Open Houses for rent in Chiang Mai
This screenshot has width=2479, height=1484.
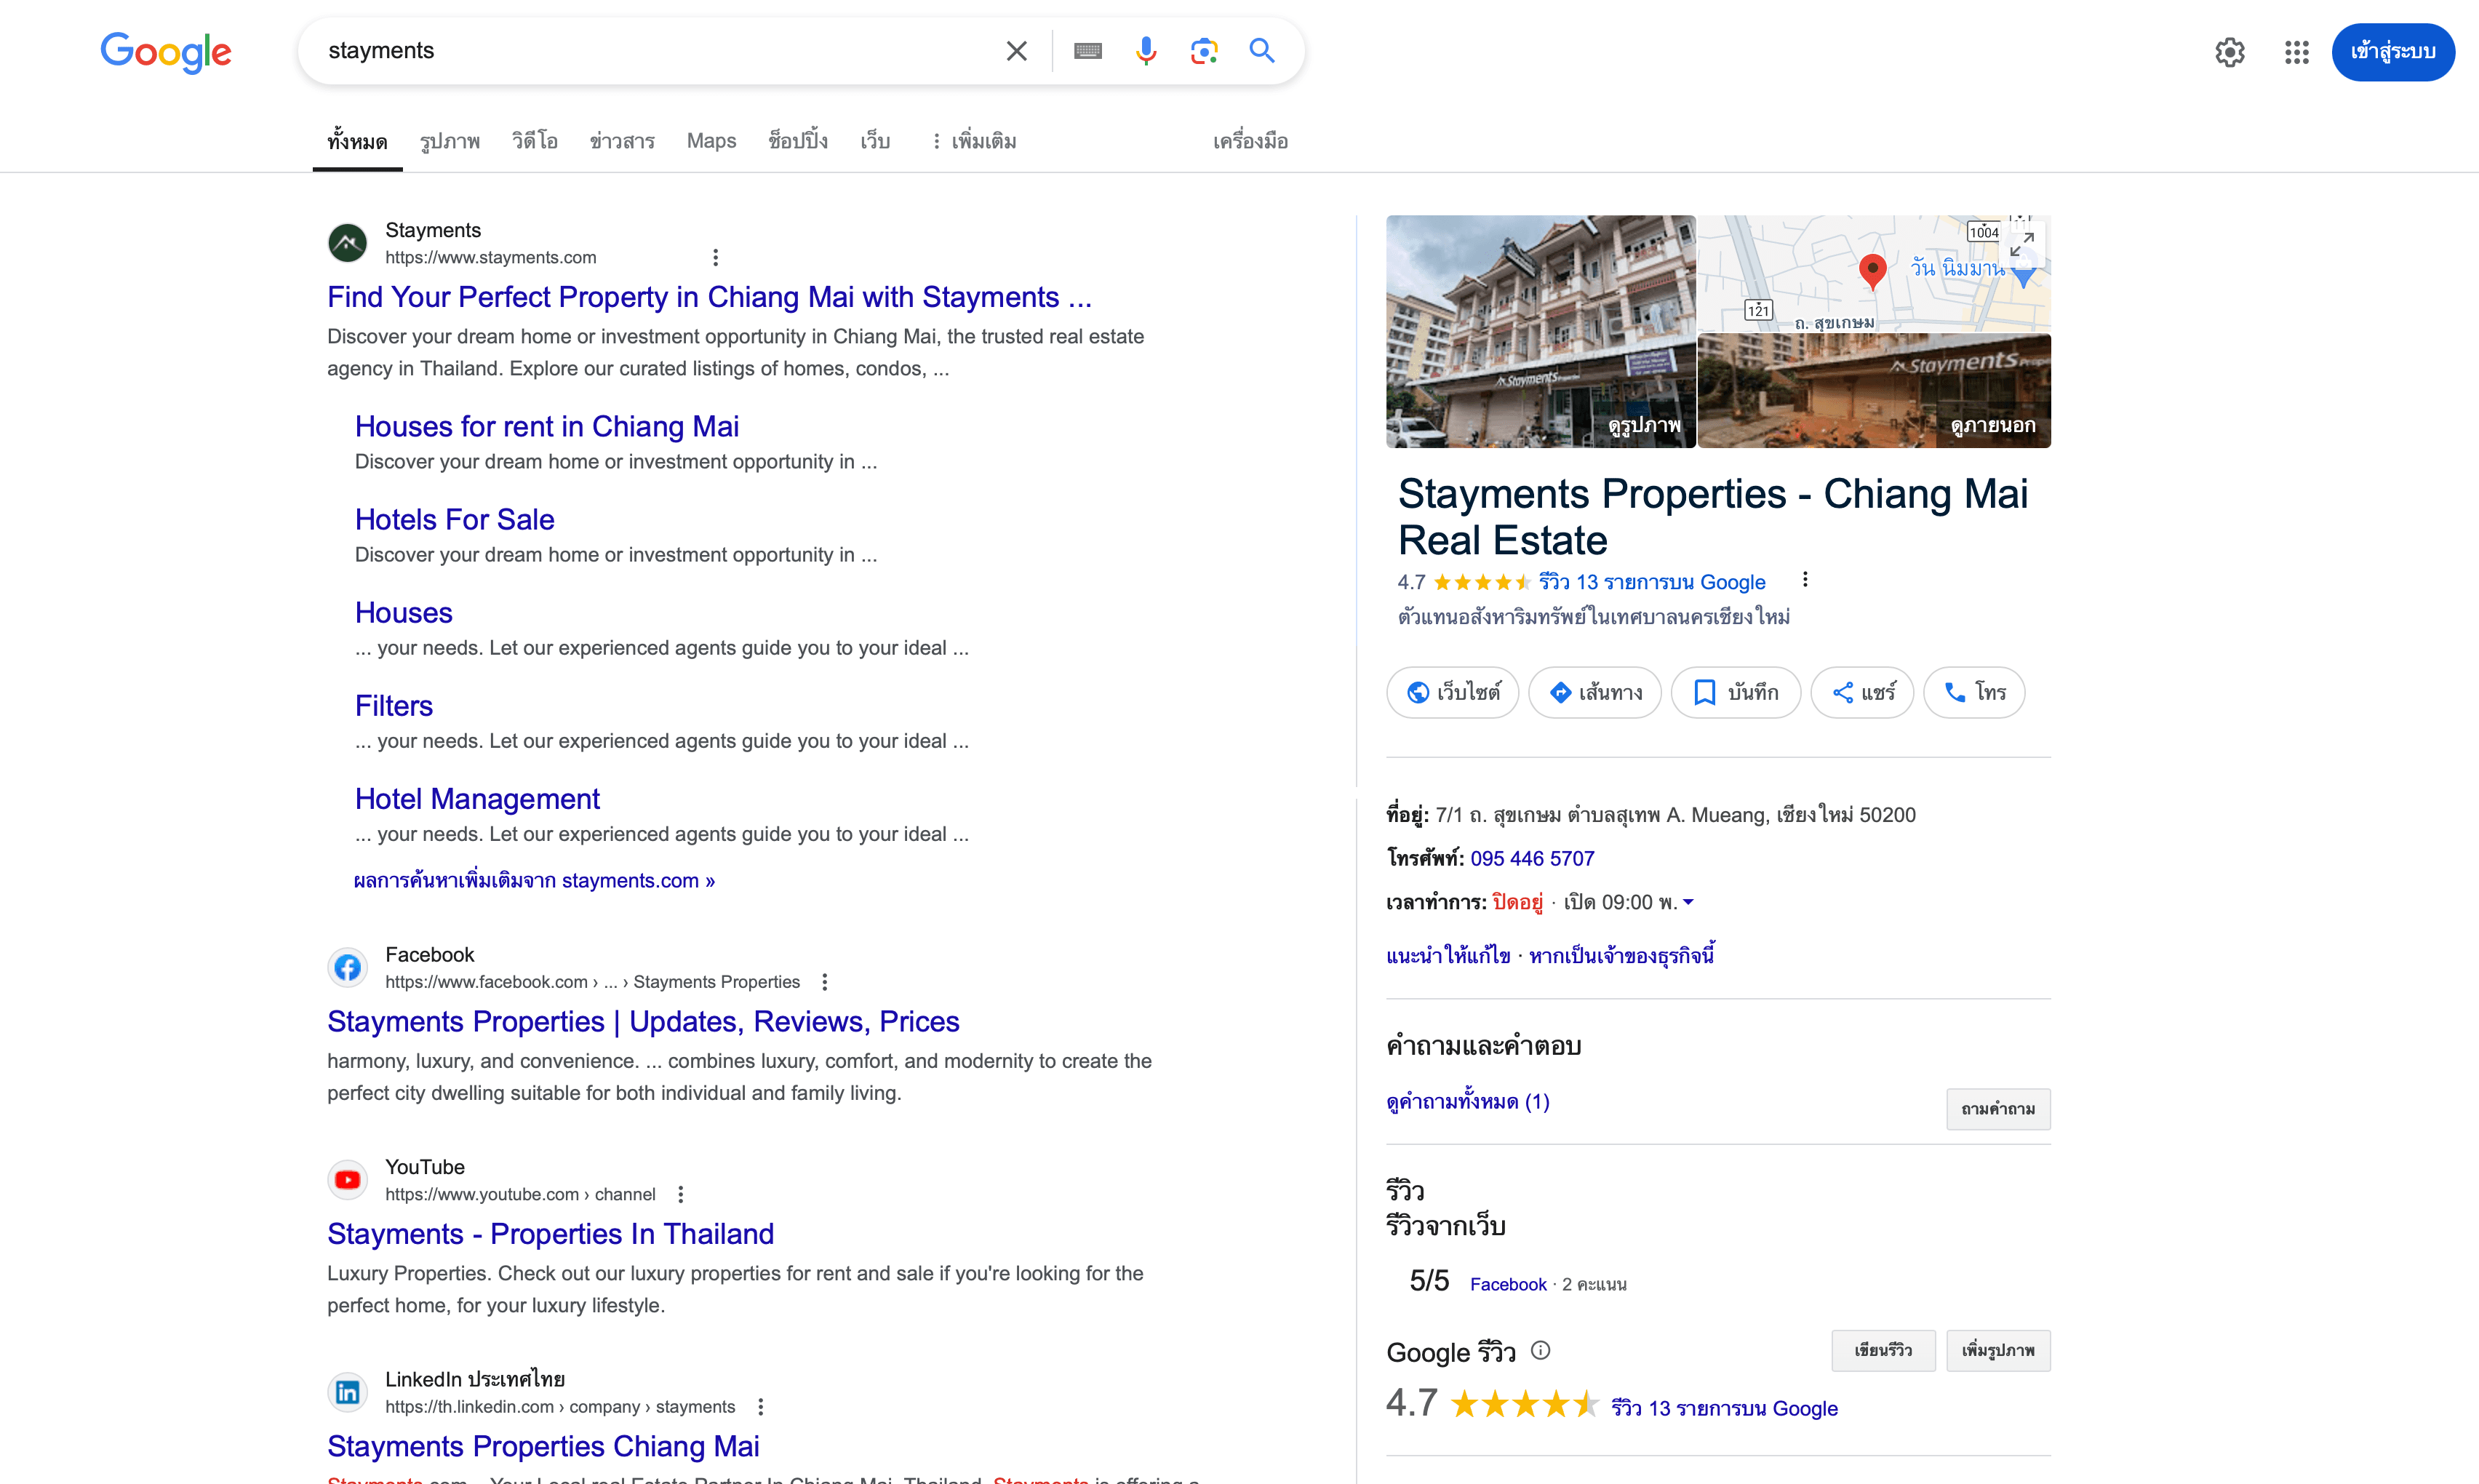click(x=547, y=426)
